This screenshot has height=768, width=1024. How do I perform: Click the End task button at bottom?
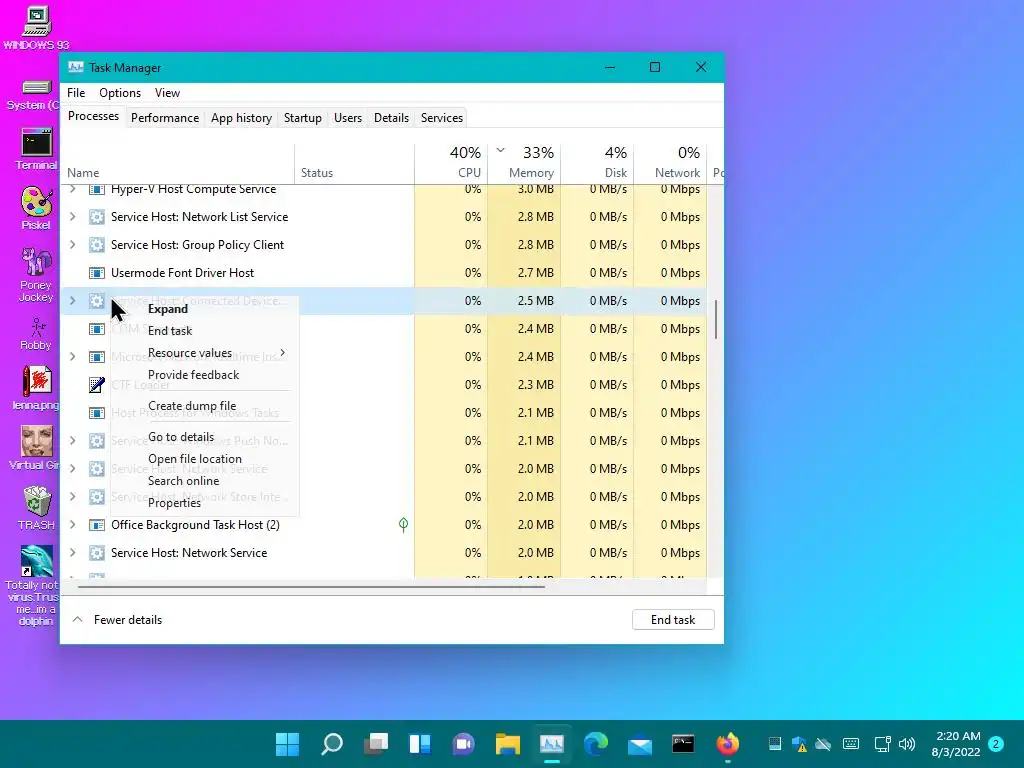[x=673, y=620]
